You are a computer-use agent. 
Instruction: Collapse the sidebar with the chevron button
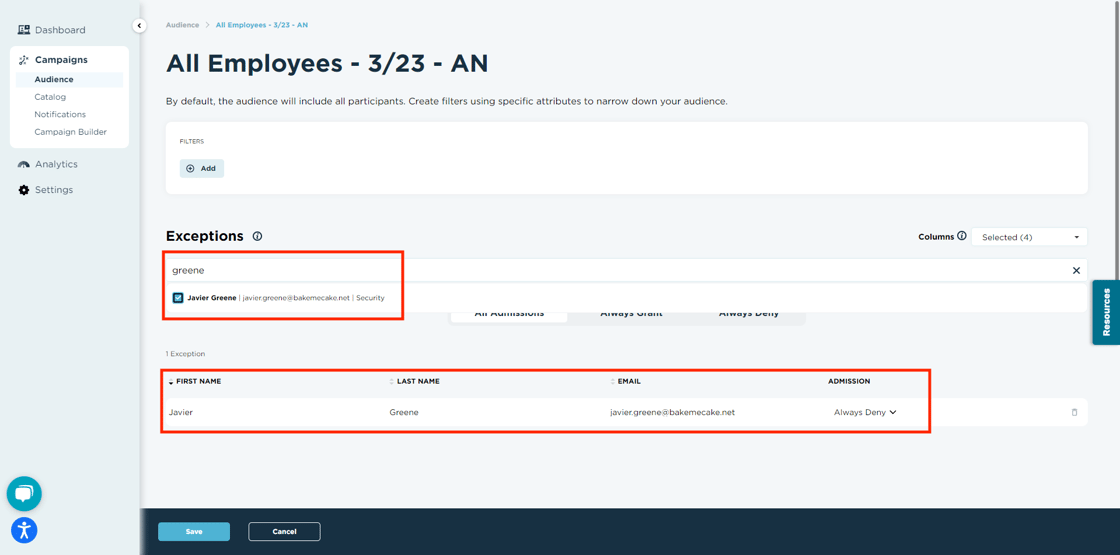coord(139,26)
